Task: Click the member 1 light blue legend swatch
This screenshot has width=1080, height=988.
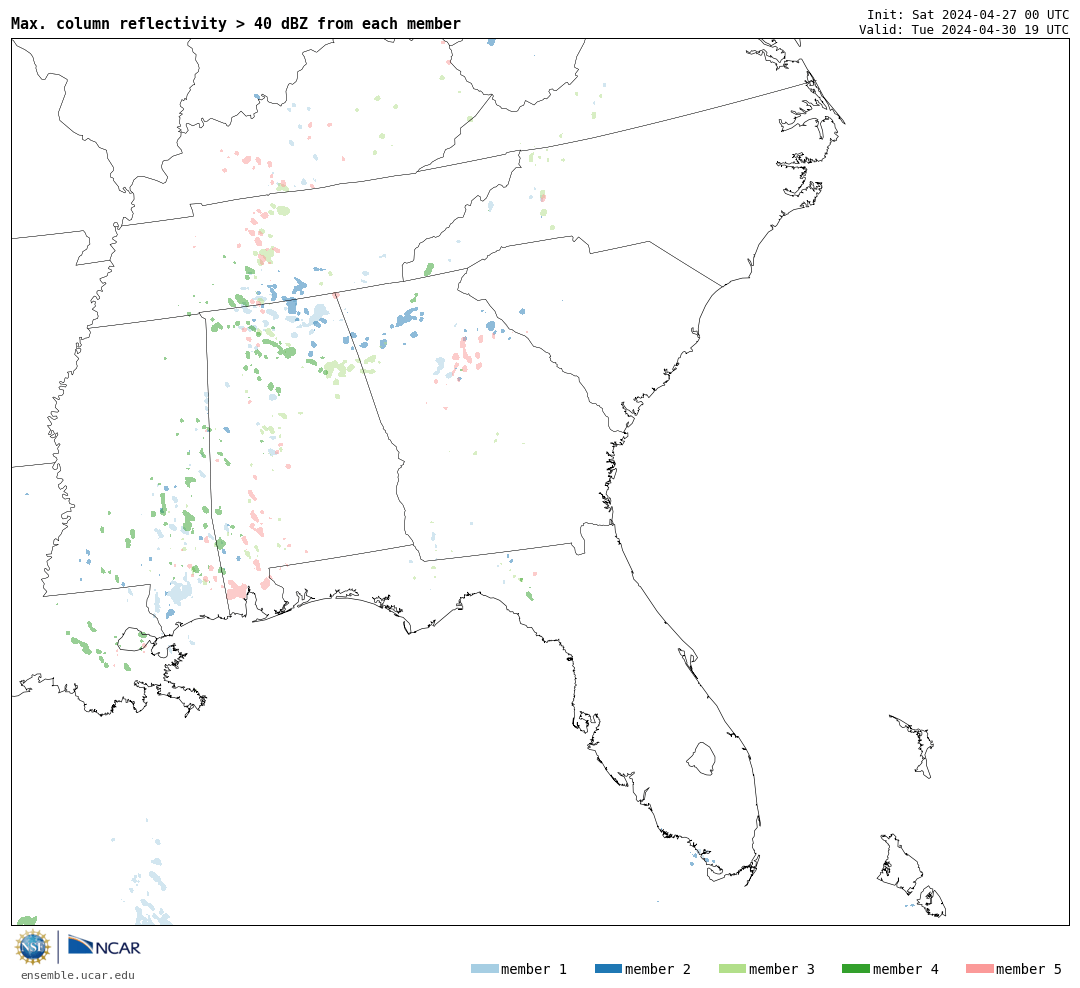Action: [x=484, y=969]
